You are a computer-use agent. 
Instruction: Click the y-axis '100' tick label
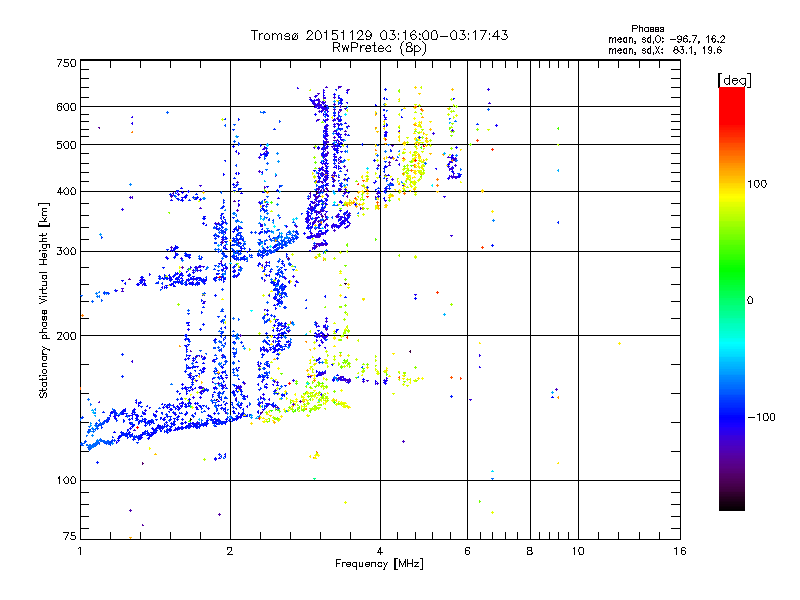click(x=67, y=480)
